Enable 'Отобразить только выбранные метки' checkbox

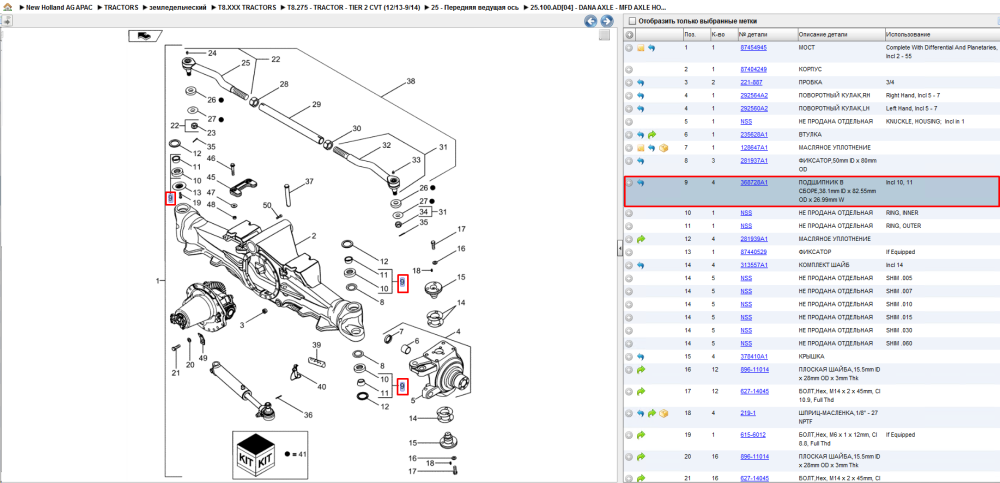tap(632, 21)
